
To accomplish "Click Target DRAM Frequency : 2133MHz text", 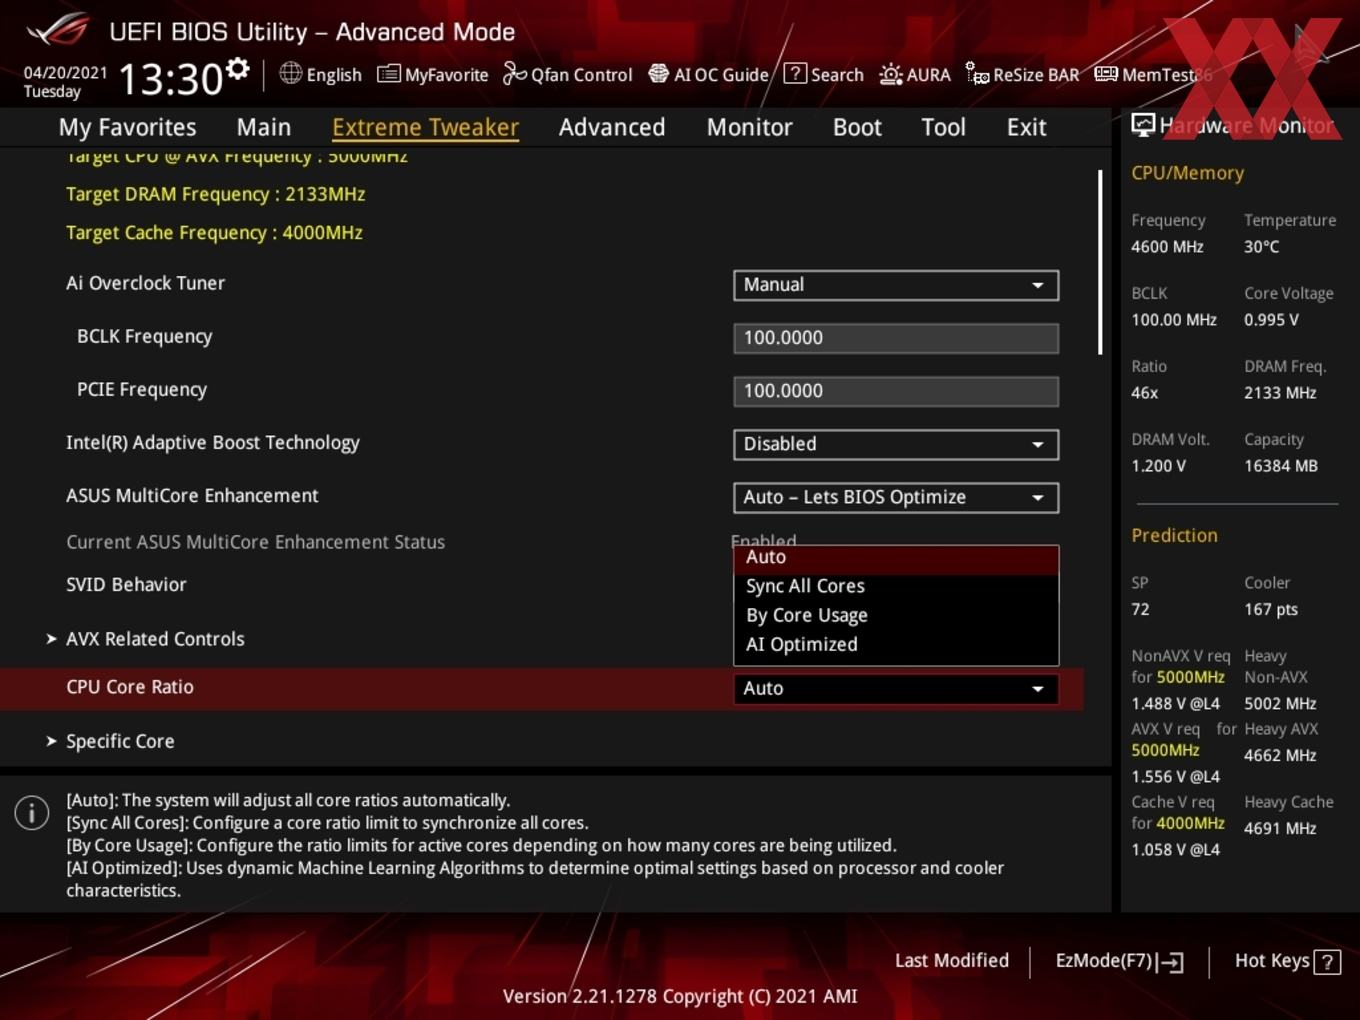I will (215, 194).
